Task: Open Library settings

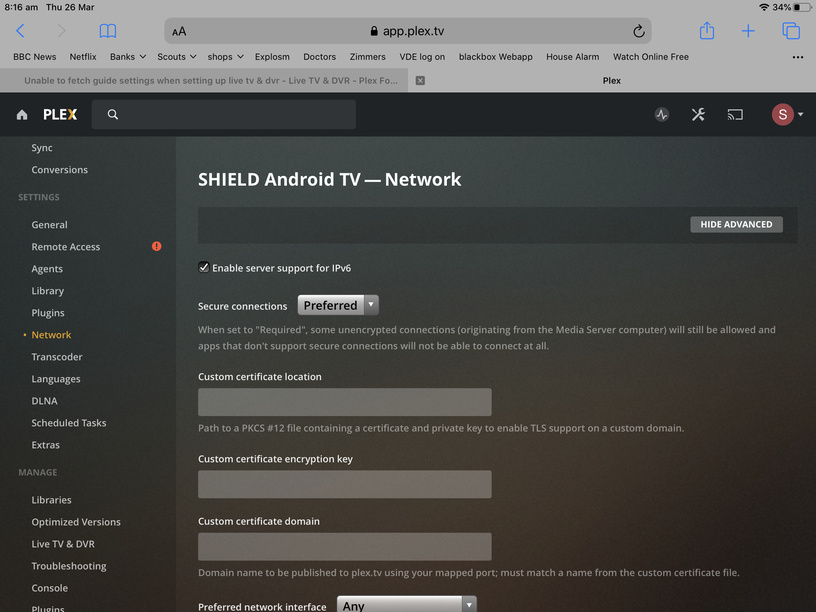Action: click(47, 291)
